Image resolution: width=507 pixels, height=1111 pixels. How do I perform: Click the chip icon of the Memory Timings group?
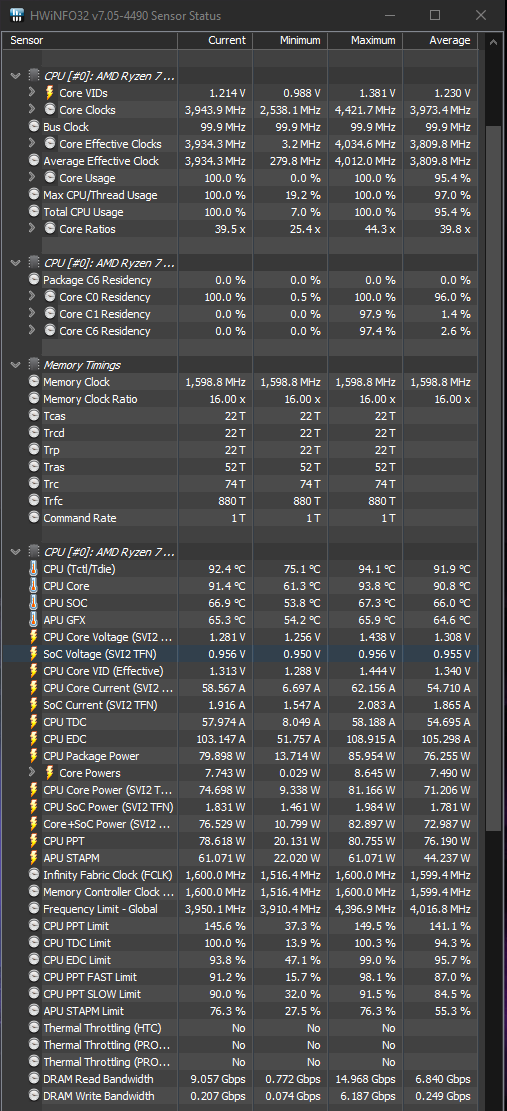click(33, 365)
